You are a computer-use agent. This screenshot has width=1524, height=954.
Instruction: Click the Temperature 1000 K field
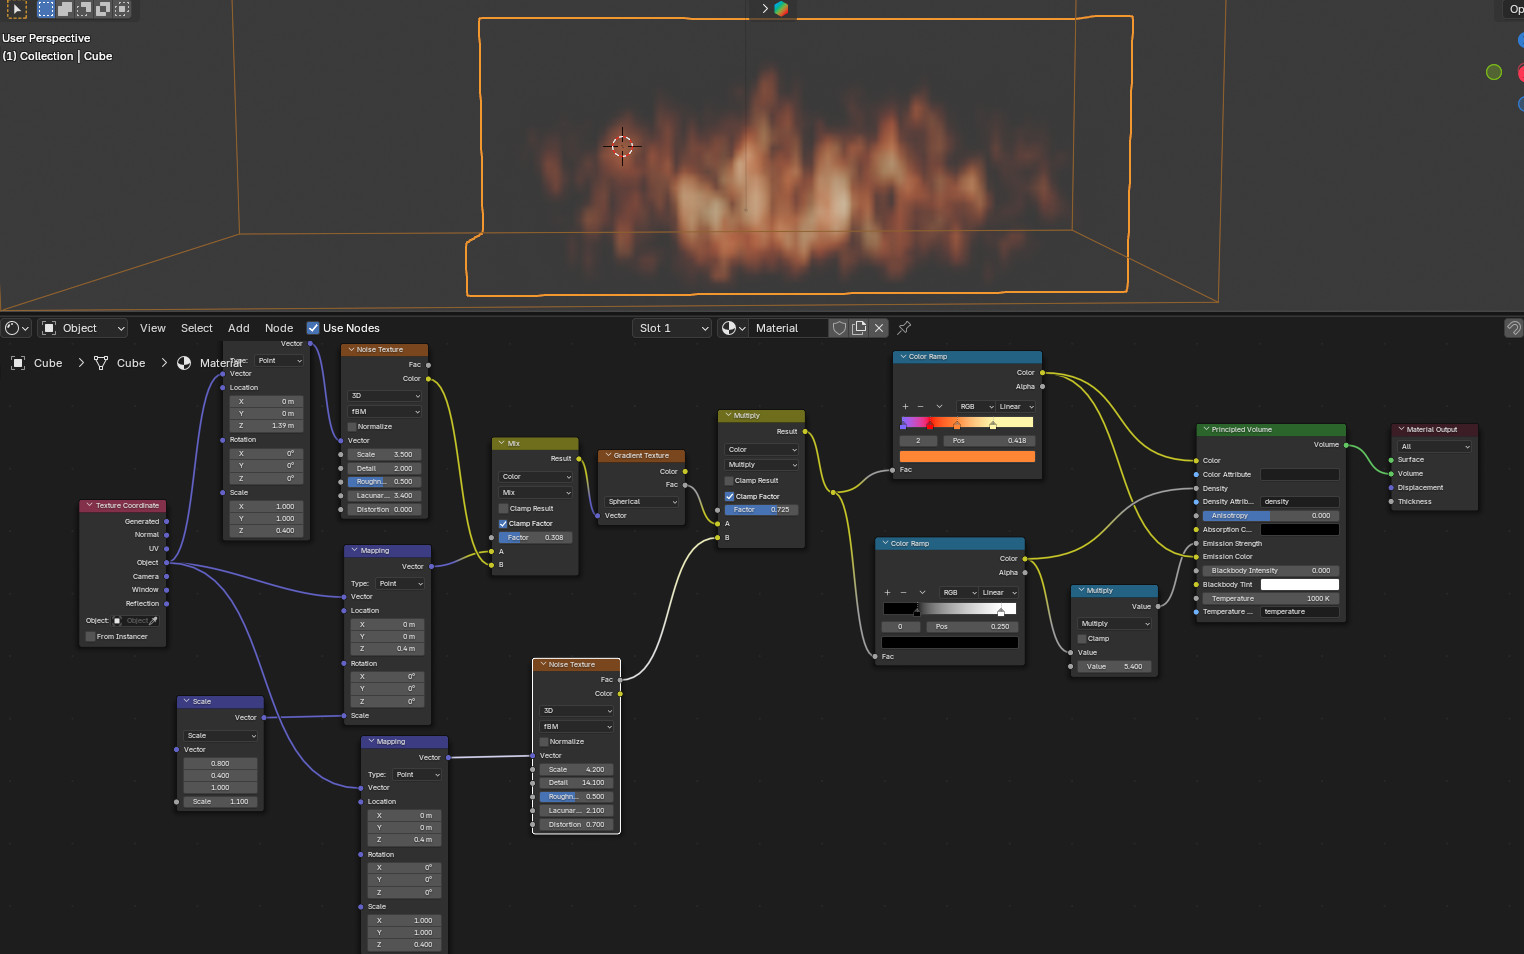[x=1270, y=599]
